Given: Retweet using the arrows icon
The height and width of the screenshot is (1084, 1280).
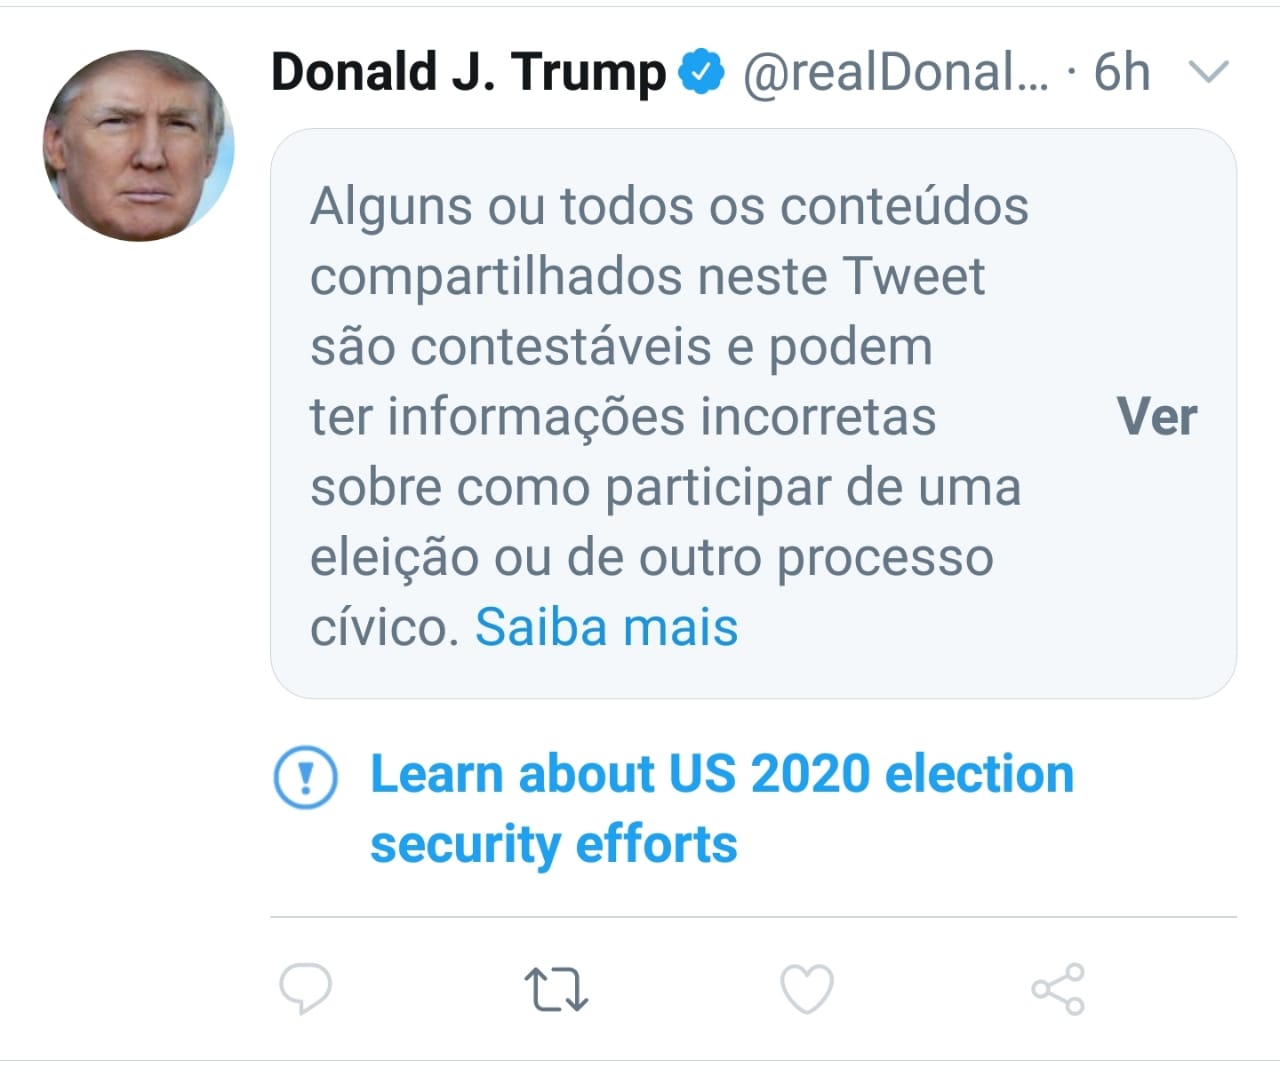Looking at the screenshot, I should point(556,989).
